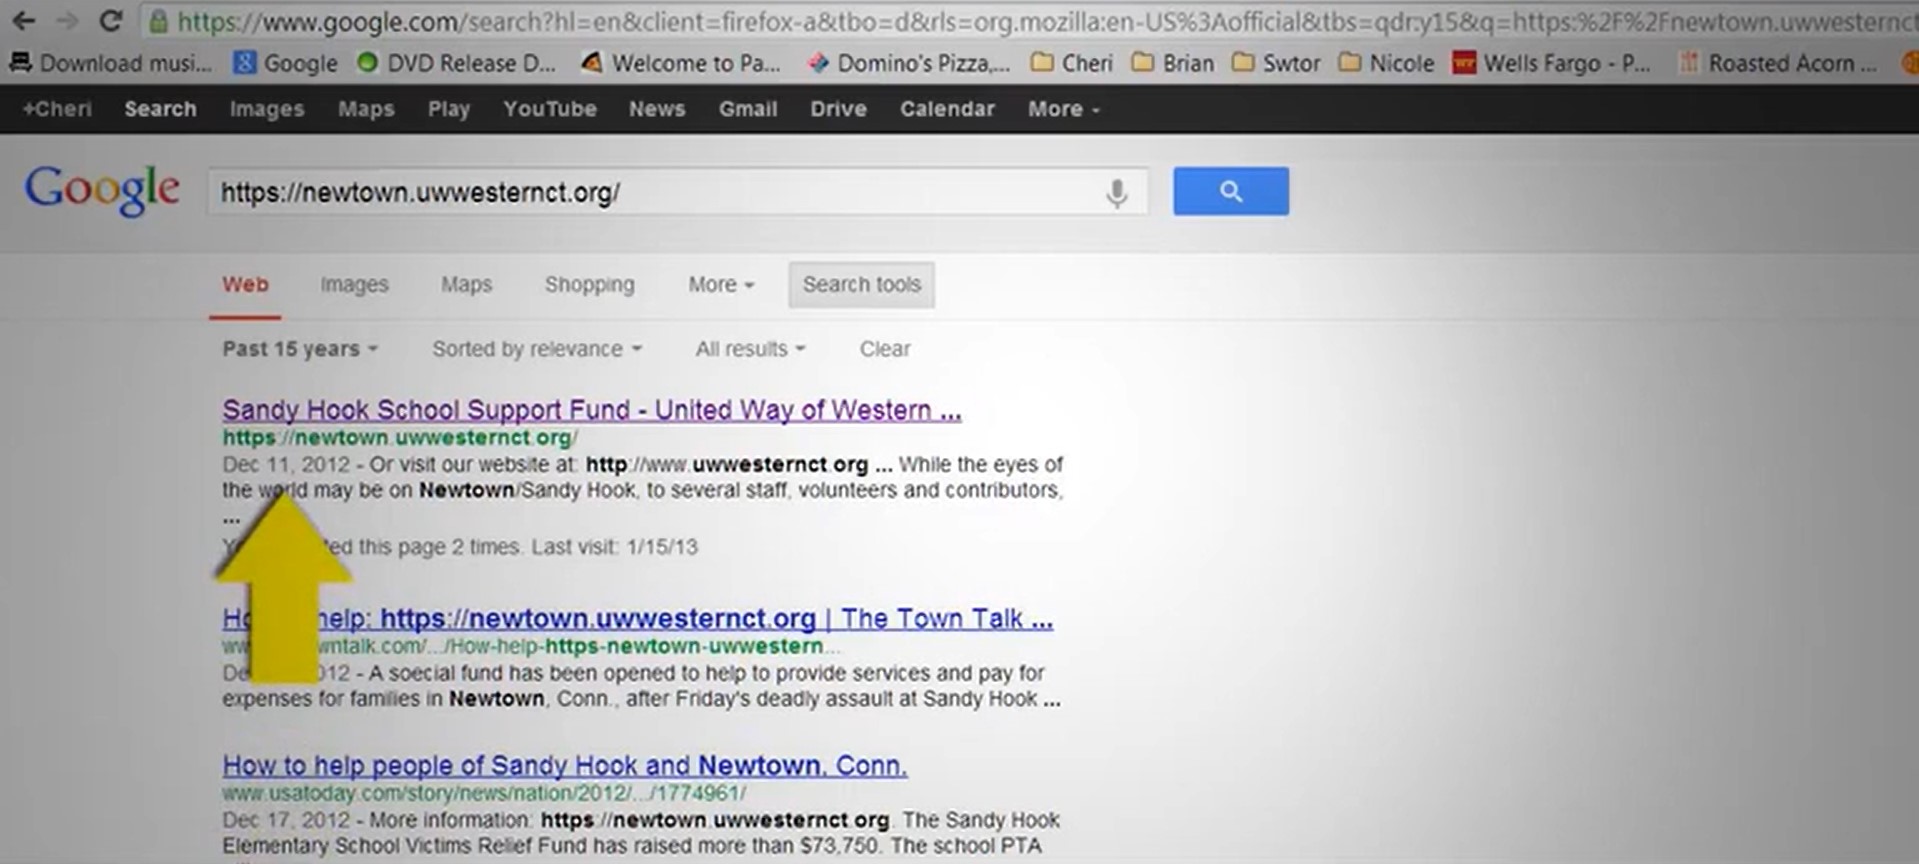Reload the page with the refresh icon
Screen dimensions: 1919x864
click(111, 20)
